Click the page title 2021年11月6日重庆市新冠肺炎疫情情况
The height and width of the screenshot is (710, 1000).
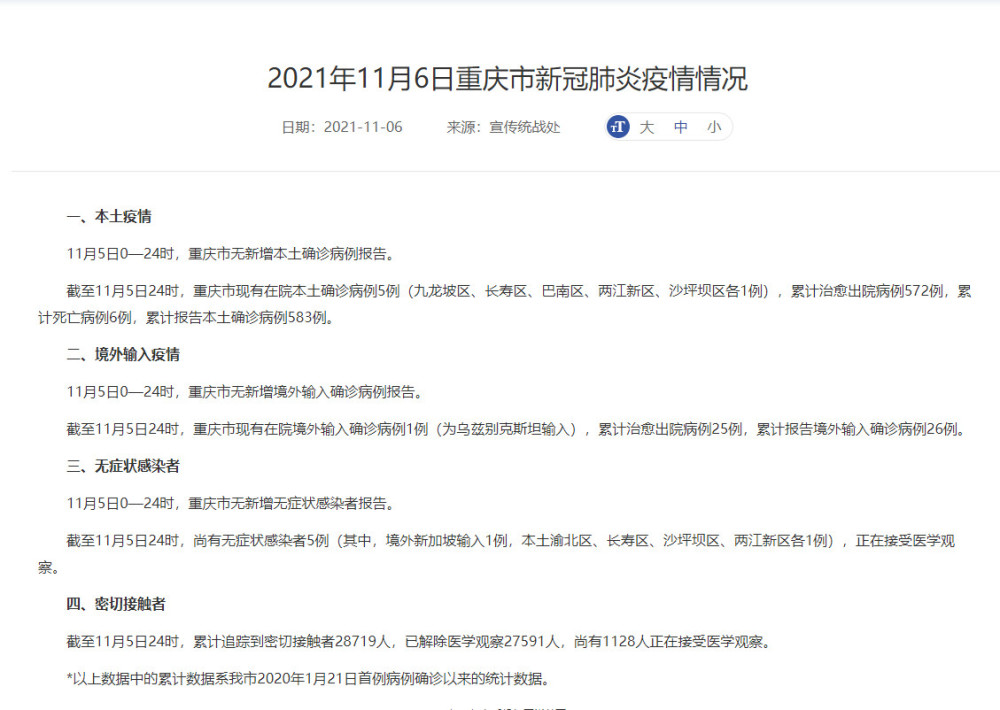pos(508,78)
